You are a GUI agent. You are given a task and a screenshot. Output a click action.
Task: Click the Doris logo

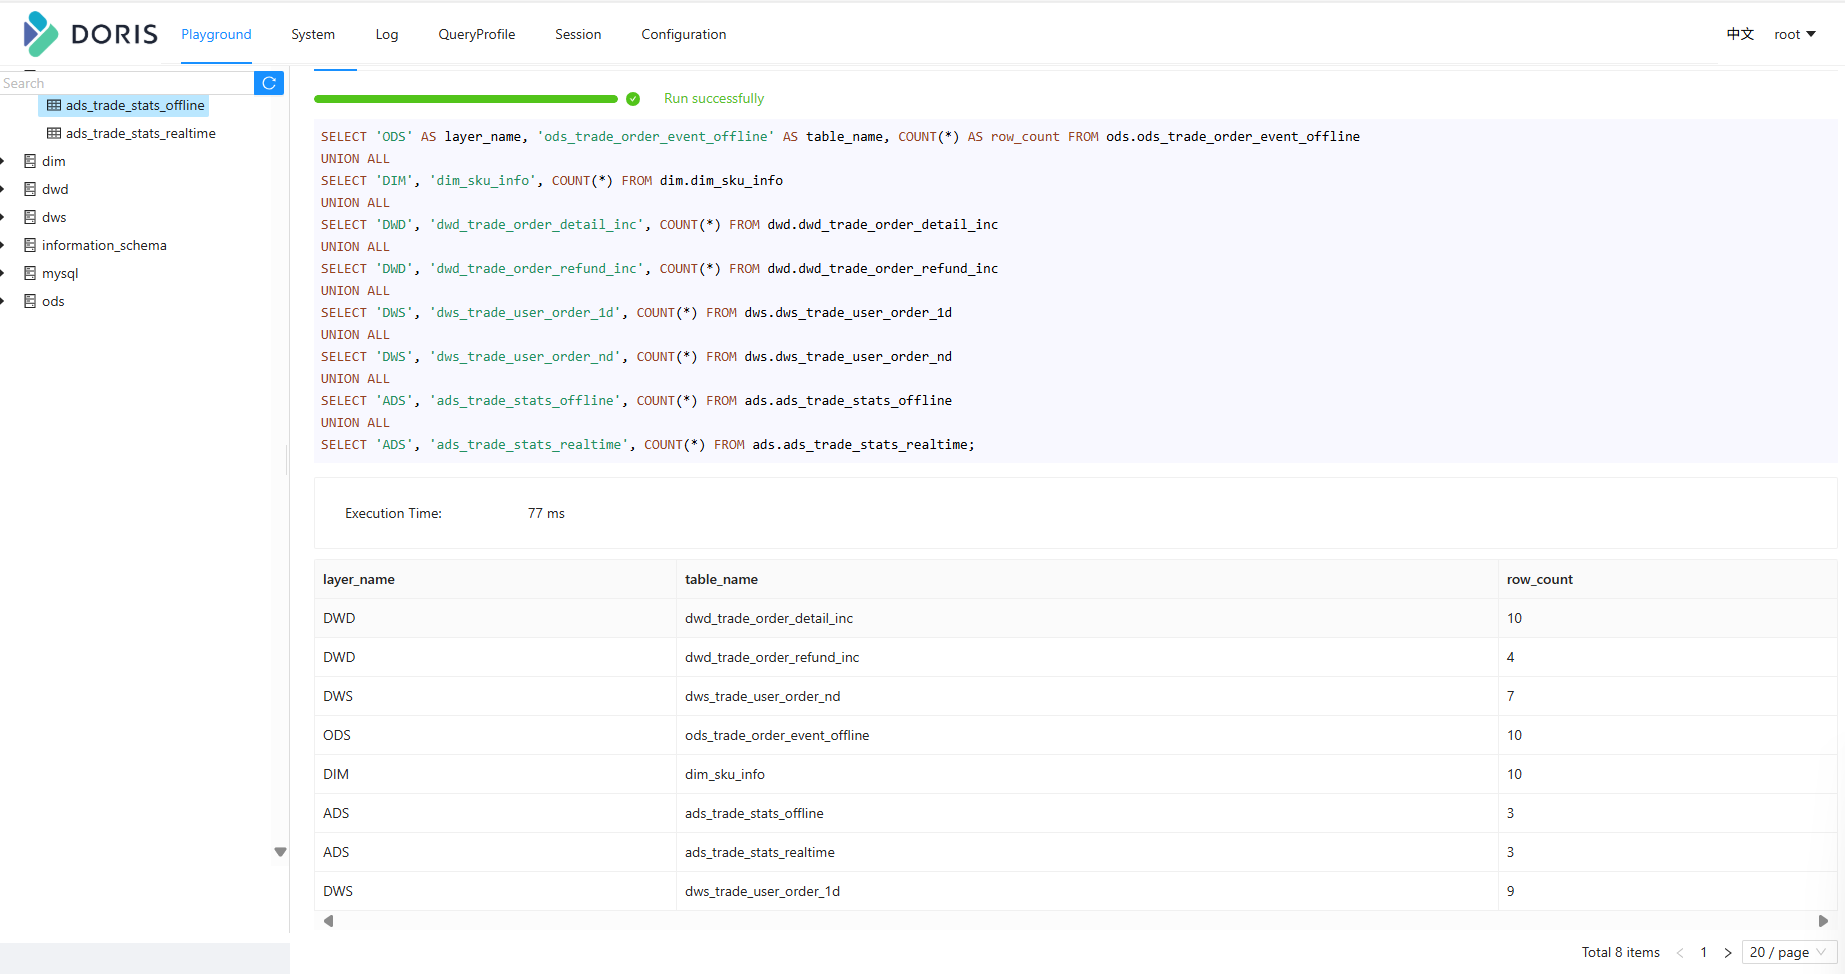(90, 34)
